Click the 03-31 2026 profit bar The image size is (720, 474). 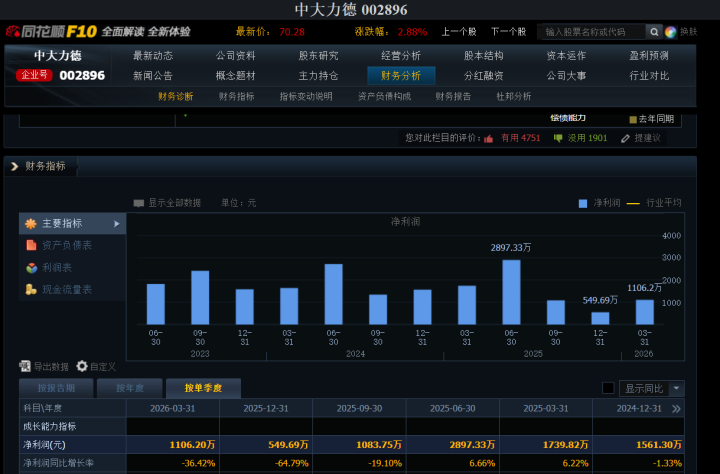coord(644,312)
